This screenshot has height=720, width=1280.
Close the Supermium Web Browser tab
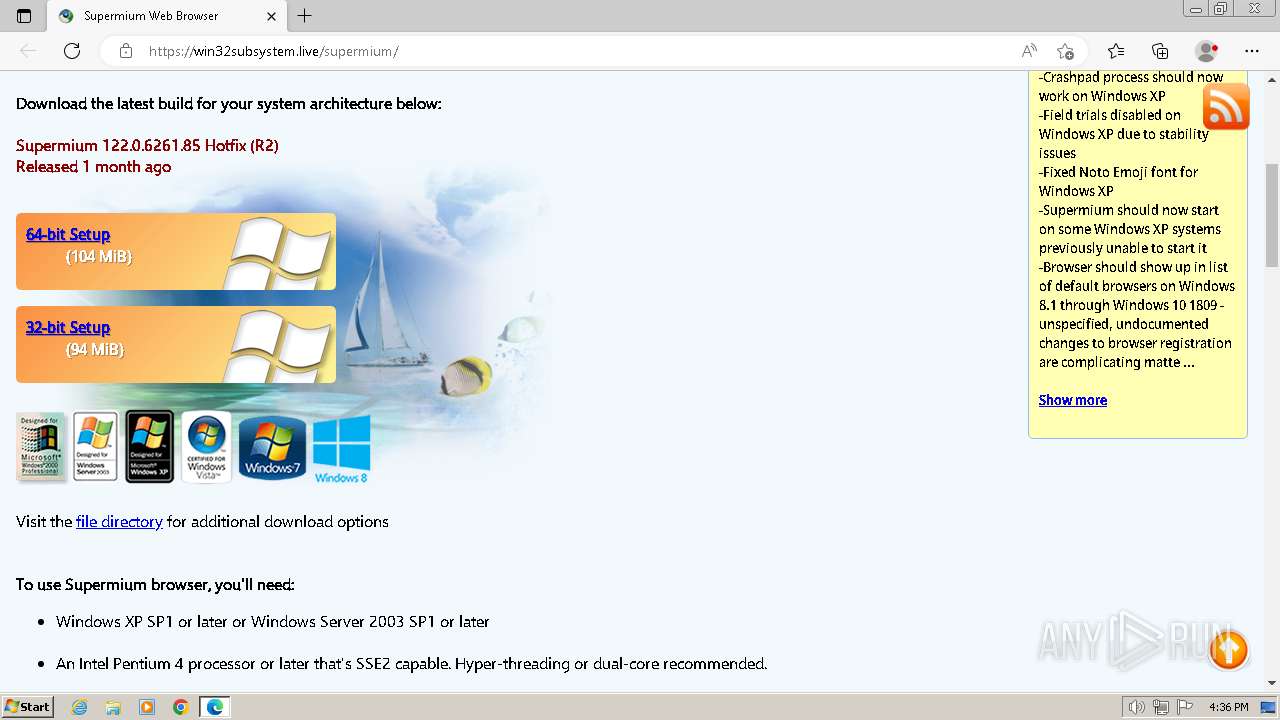pos(272,16)
